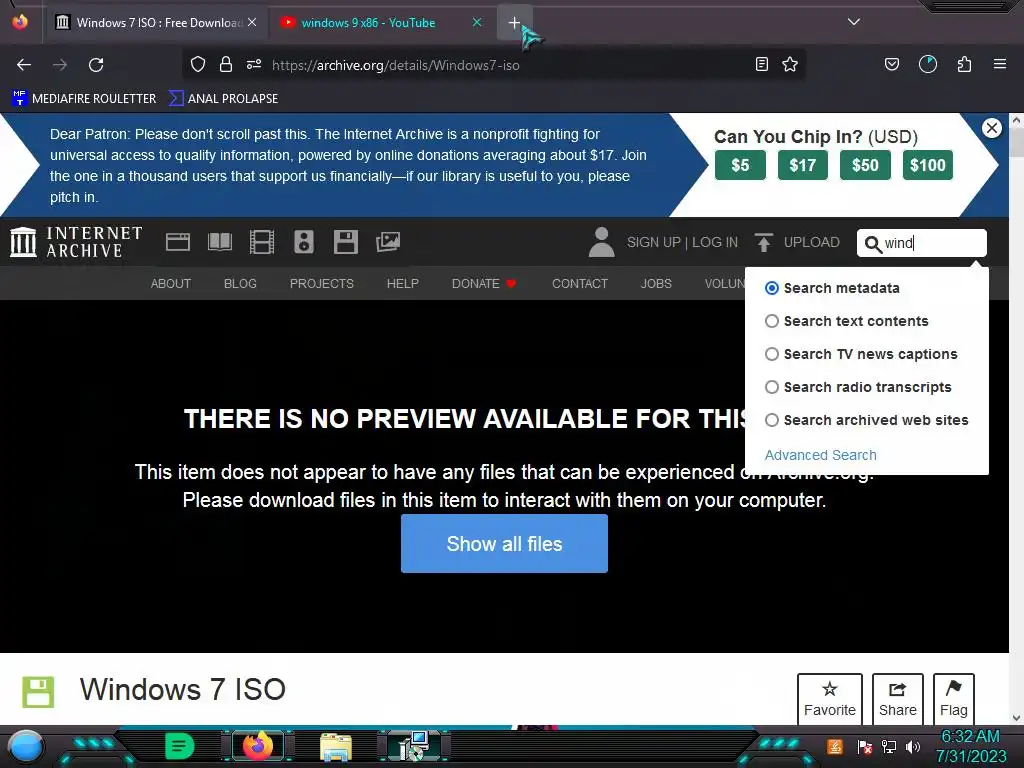Viewport: 1024px width, 768px height.
Task: Open the Windows Start orb
Action: coord(26,746)
